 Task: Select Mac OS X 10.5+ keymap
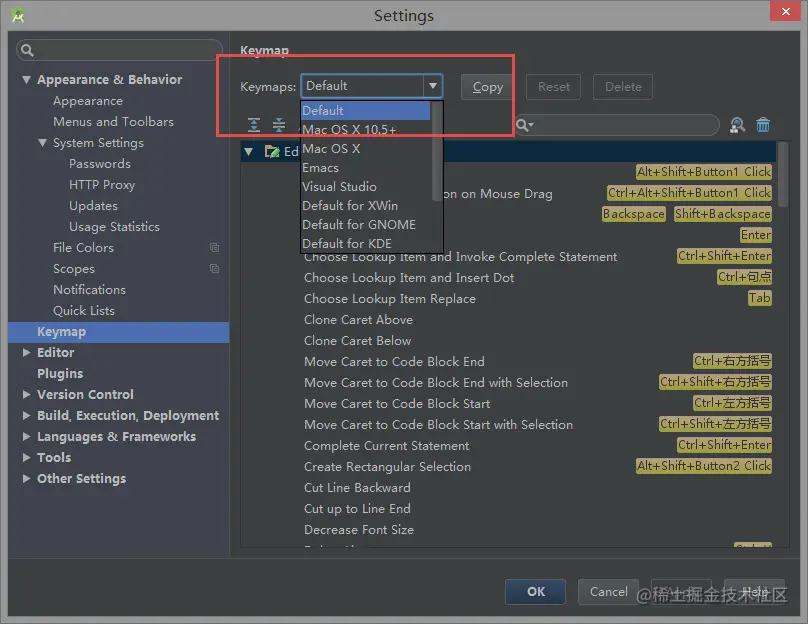click(x=366, y=130)
